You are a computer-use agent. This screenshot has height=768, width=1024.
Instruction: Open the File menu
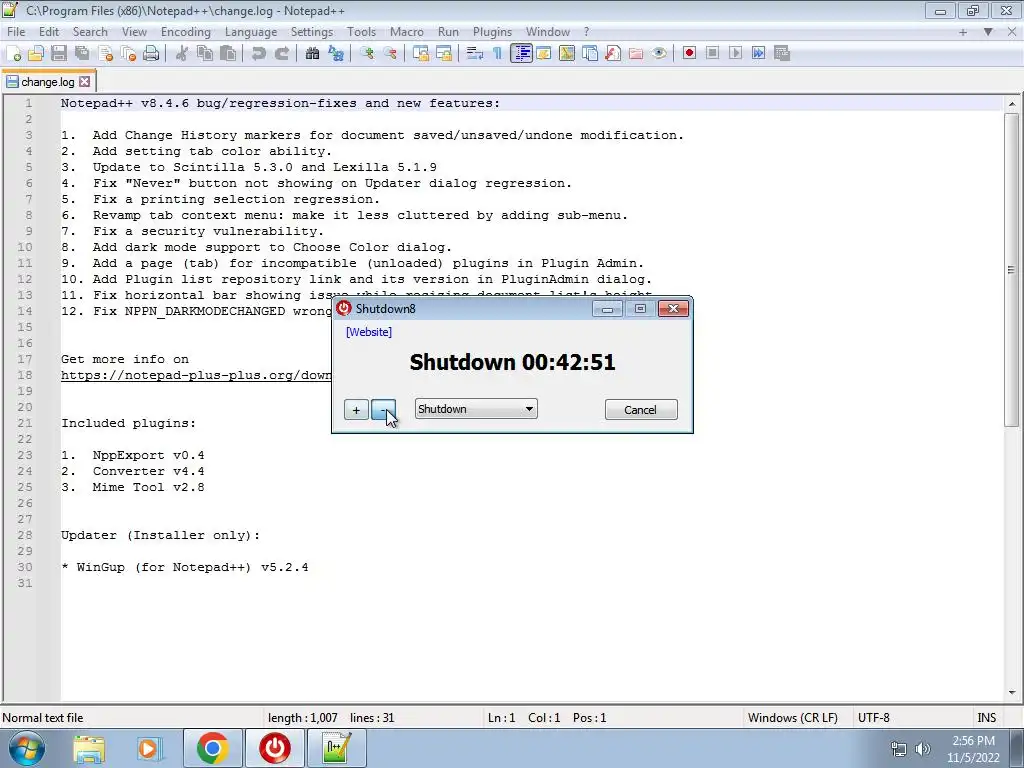[x=16, y=31]
